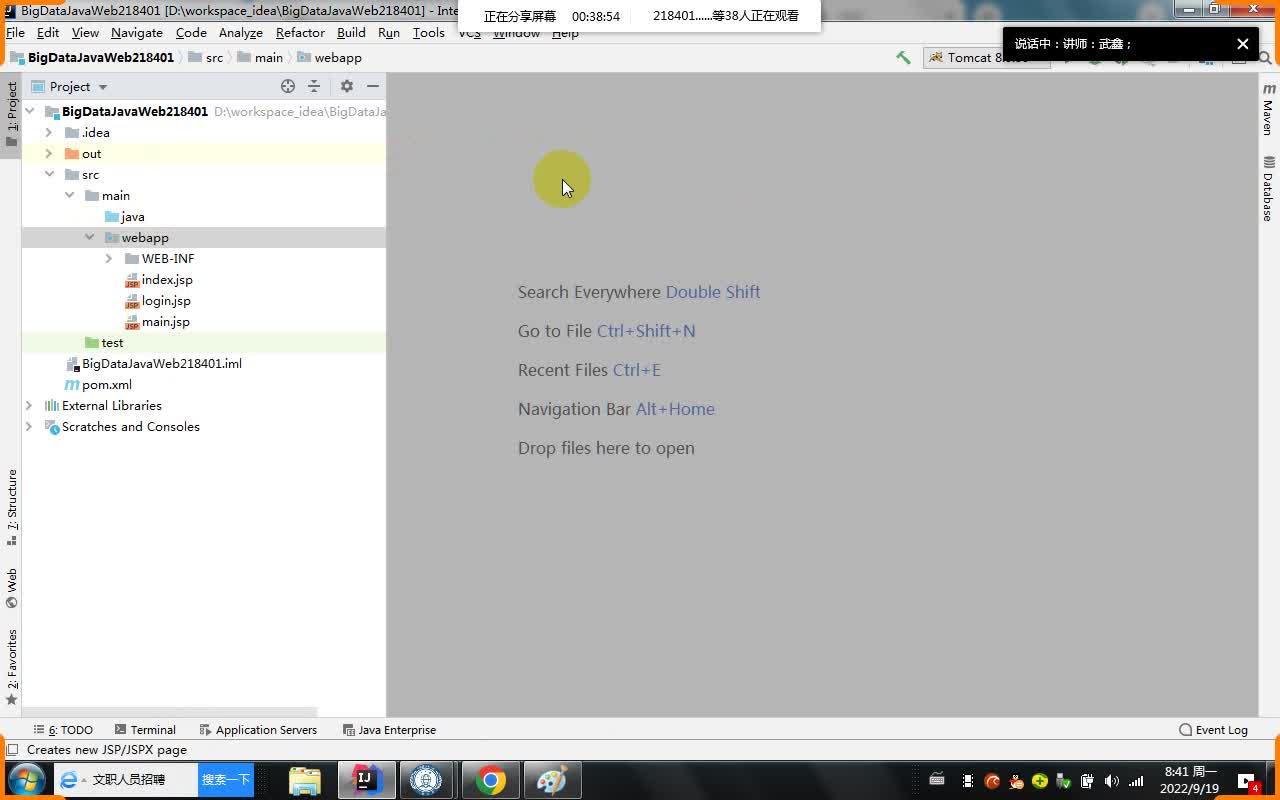Click the green build hammer icon

(x=903, y=57)
